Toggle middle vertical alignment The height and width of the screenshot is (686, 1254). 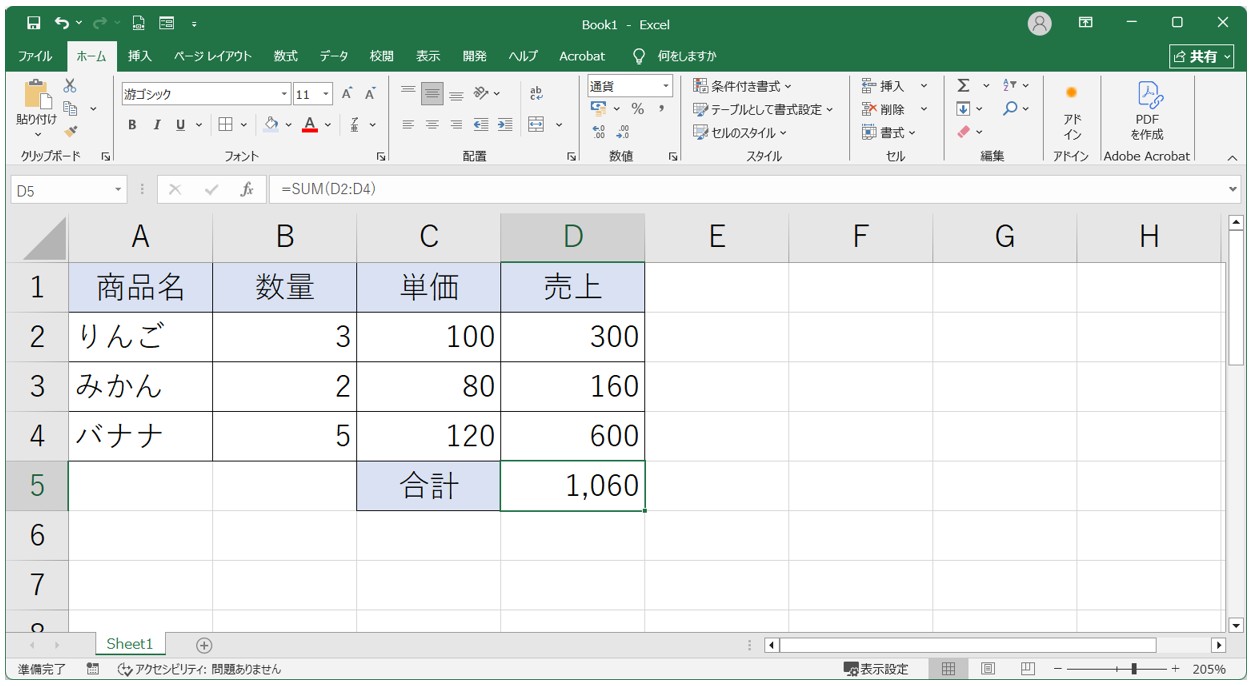pos(432,94)
